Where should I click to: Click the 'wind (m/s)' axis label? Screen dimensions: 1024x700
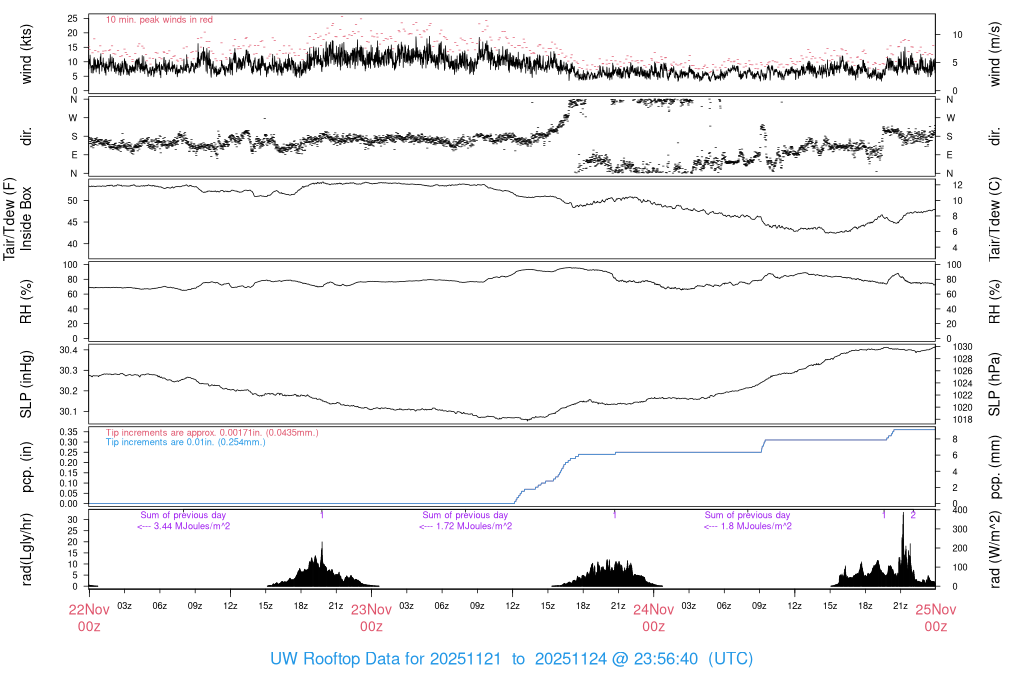tap(994, 54)
